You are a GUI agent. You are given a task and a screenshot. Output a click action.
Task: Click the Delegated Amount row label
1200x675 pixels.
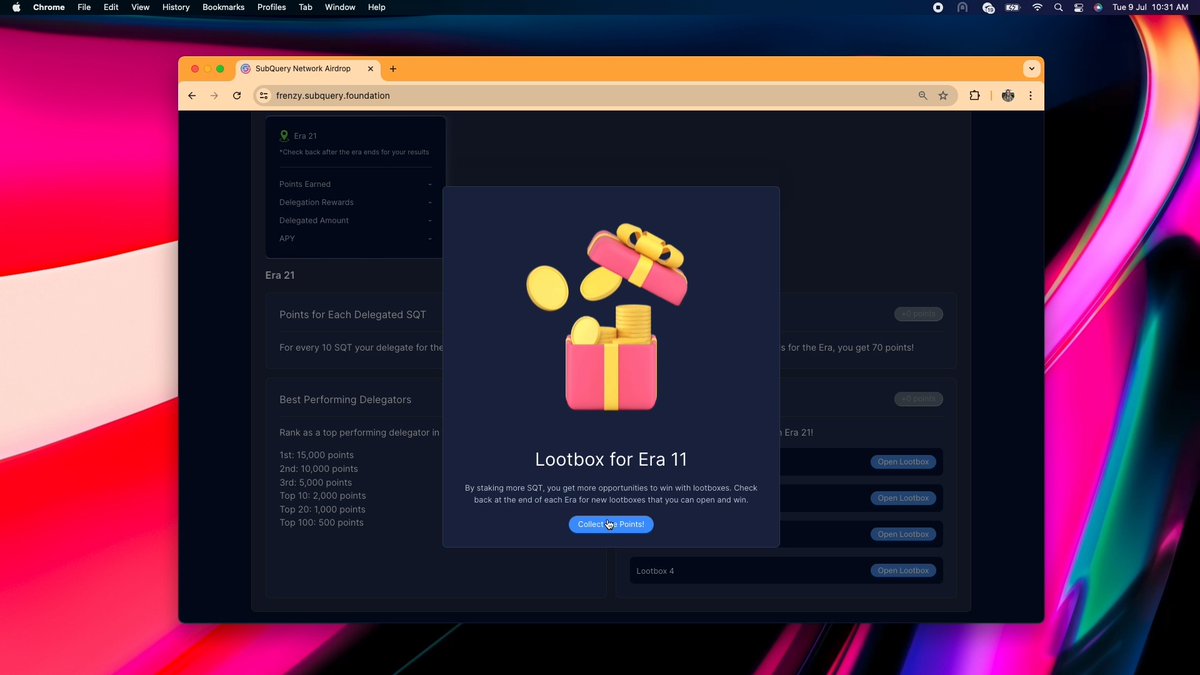(313, 220)
